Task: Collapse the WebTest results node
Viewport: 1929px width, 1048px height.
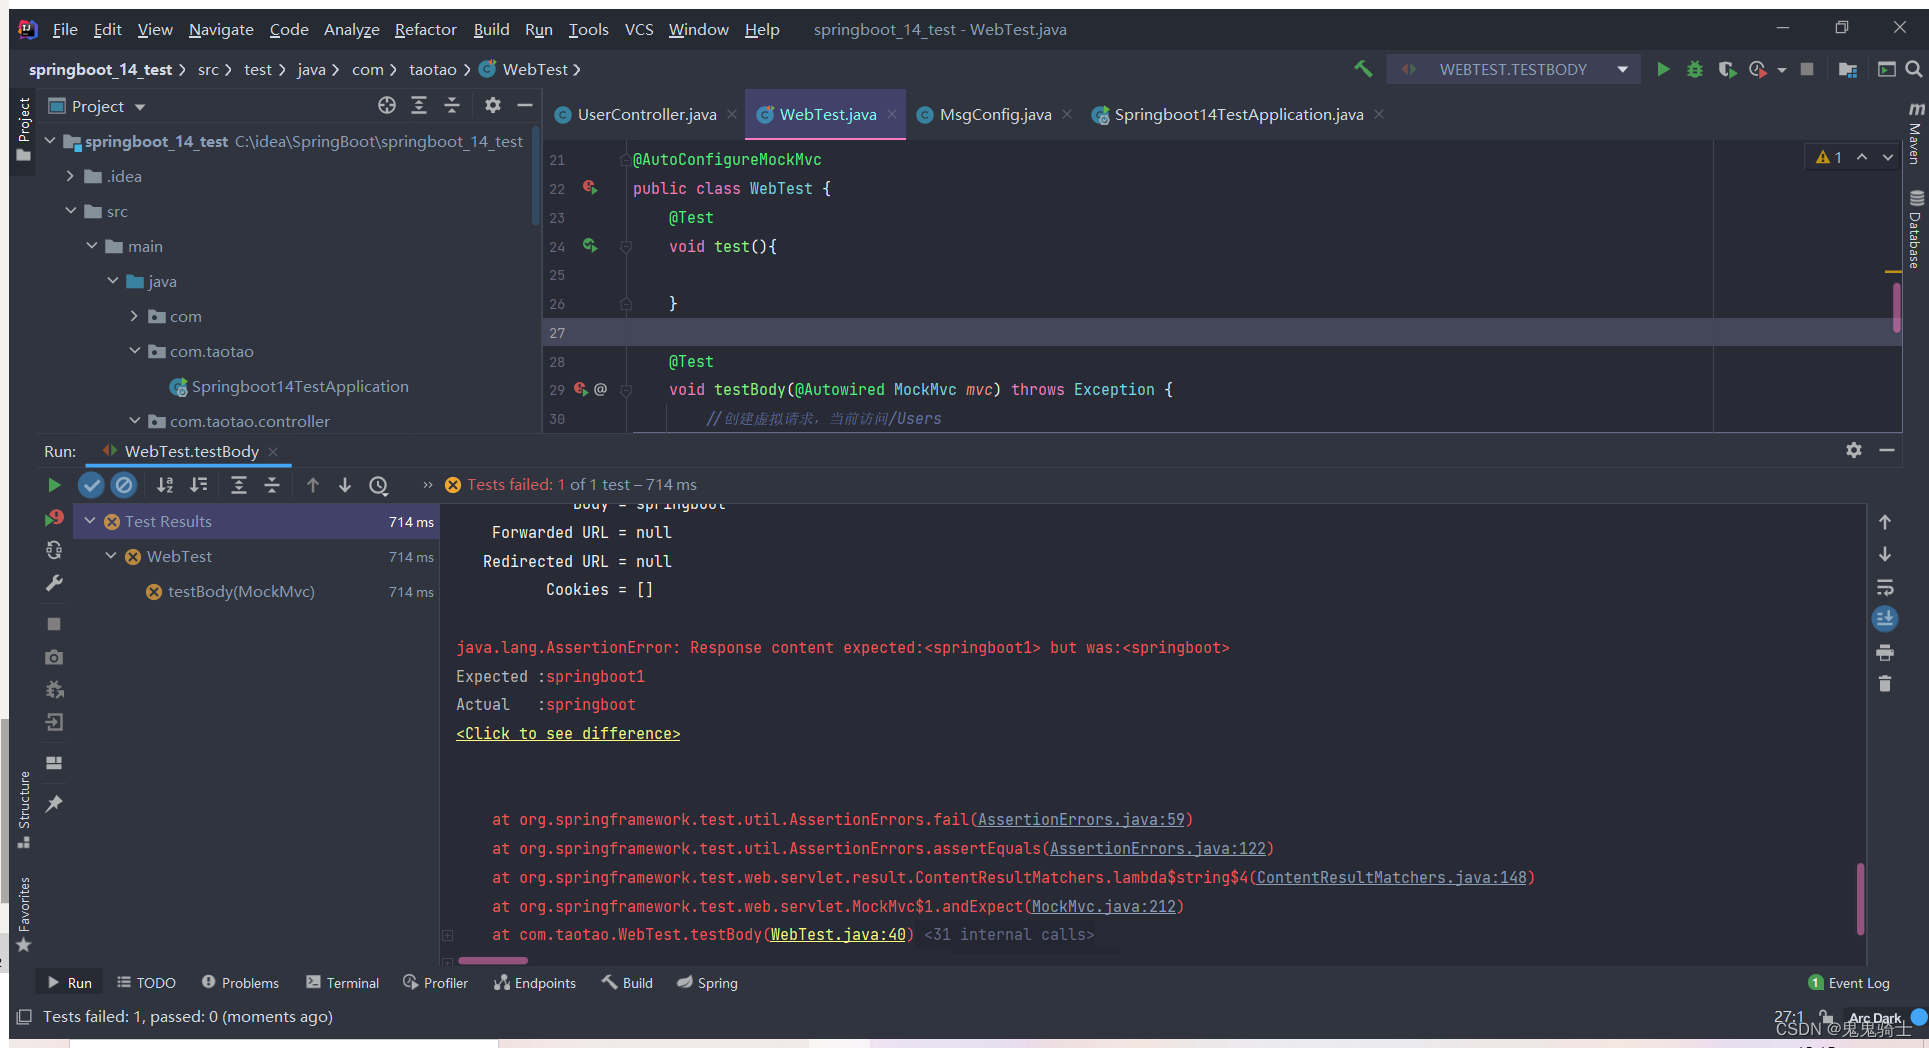Action: pos(111,556)
